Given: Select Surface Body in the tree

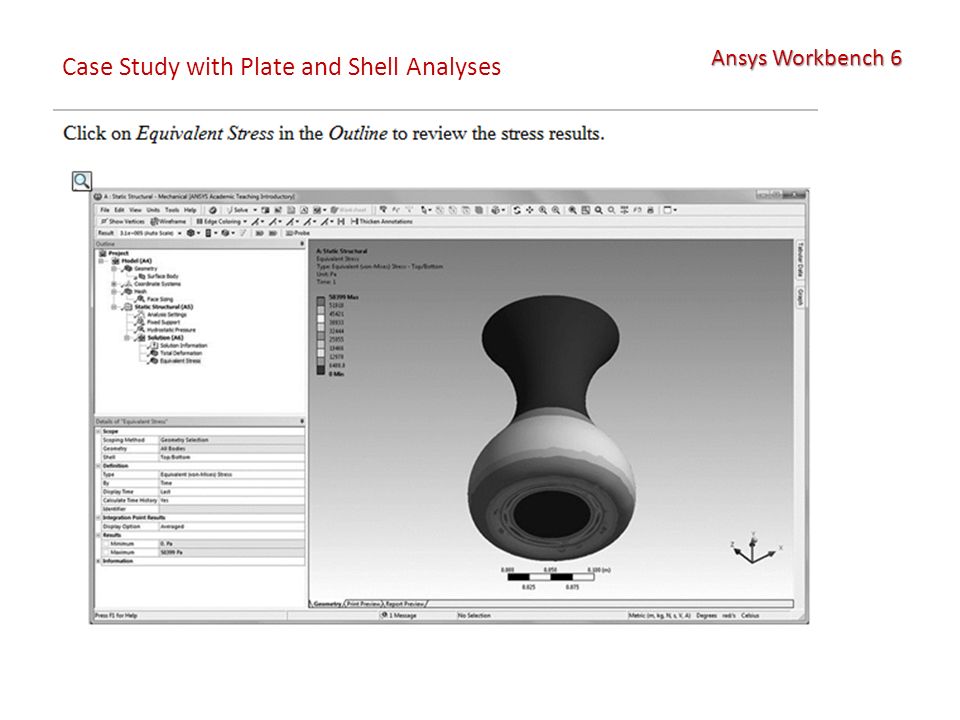Looking at the screenshot, I should pos(163,276).
